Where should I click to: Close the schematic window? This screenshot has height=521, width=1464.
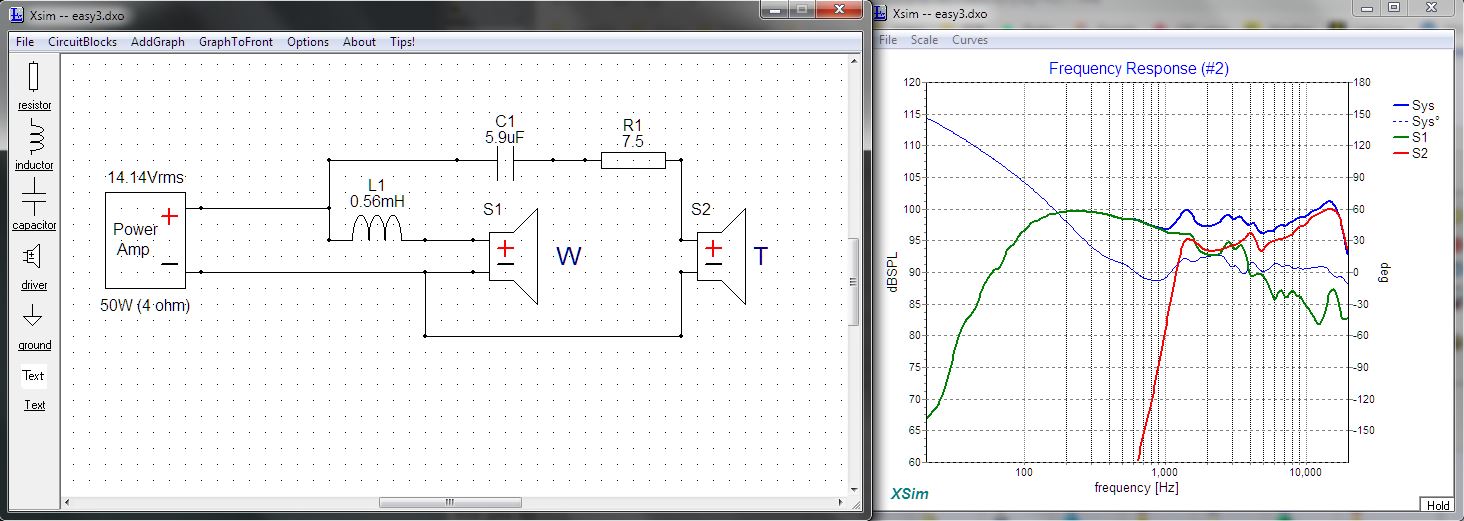pos(838,8)
